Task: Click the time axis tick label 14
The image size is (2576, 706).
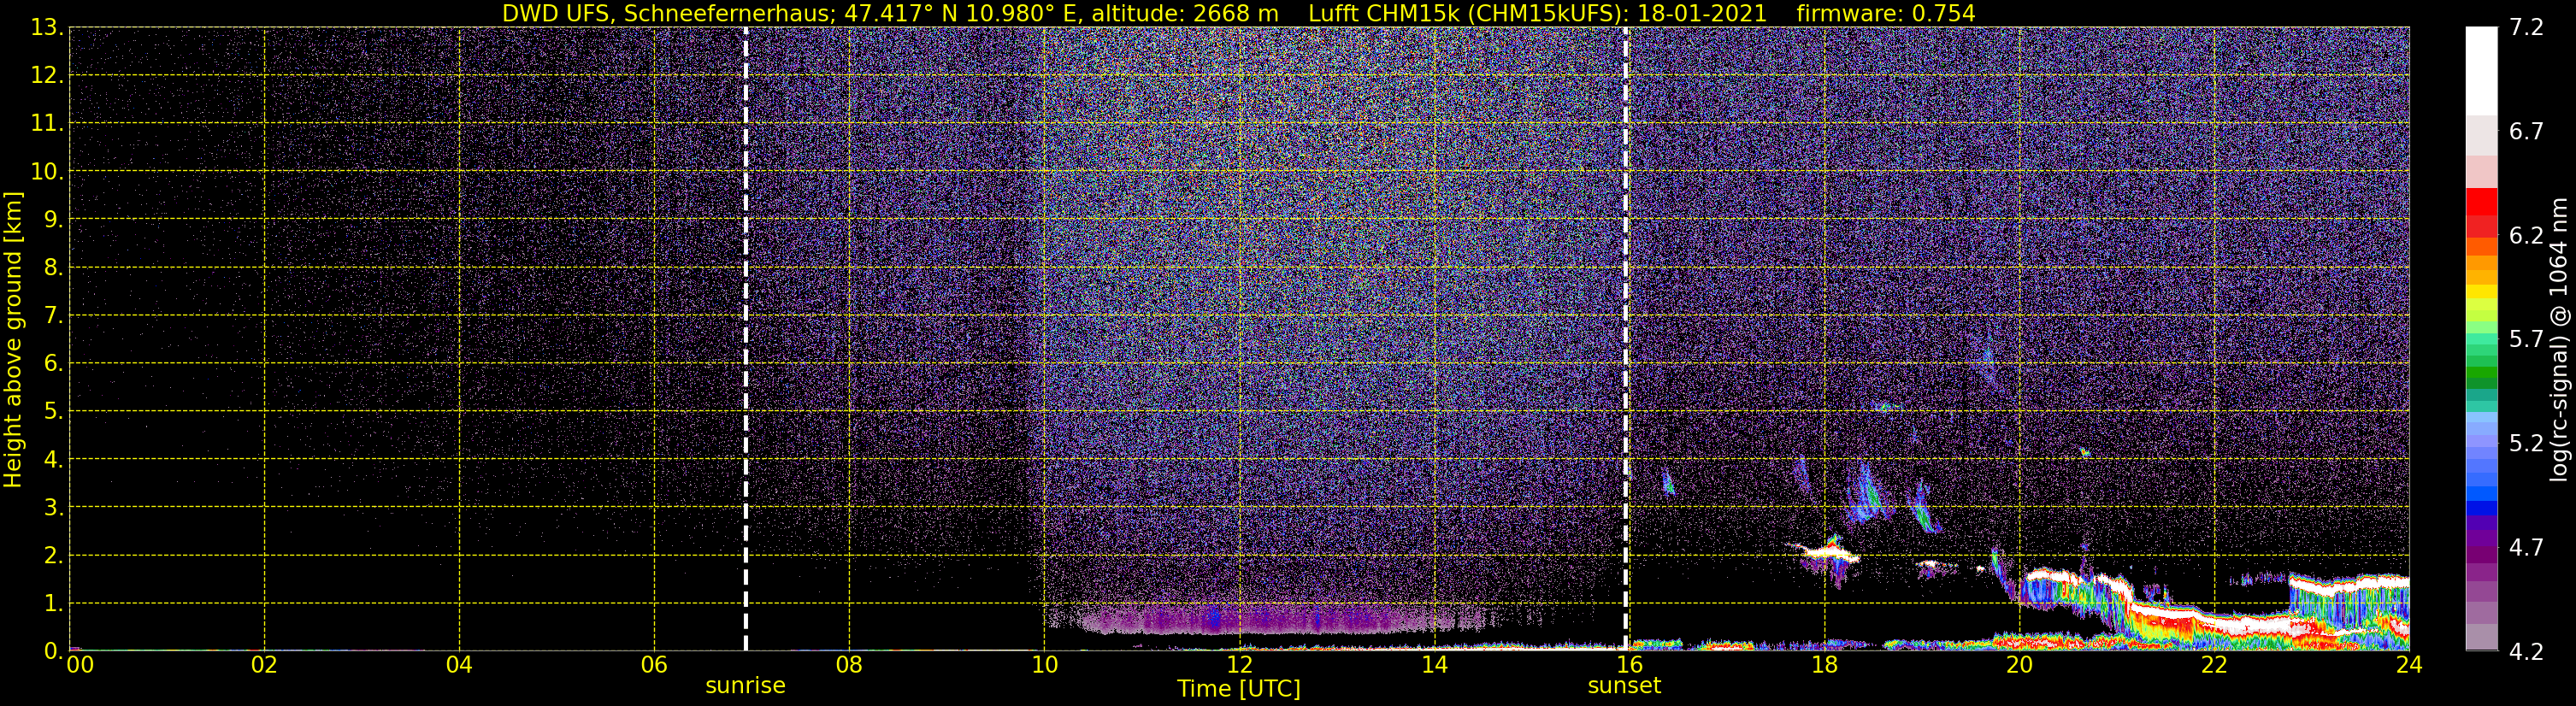Action: (x=1434, y=665)
